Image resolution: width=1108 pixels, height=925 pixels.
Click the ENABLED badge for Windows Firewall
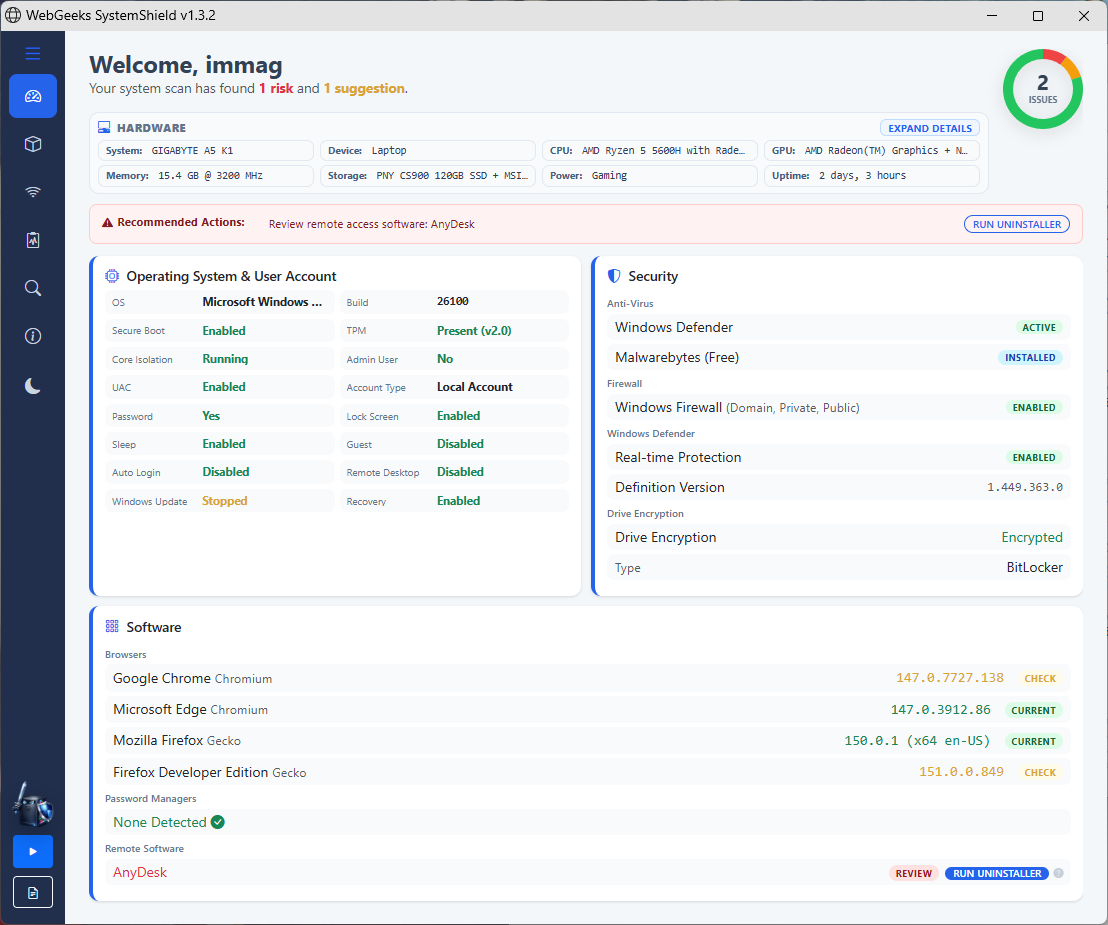tap(1034, 408)
